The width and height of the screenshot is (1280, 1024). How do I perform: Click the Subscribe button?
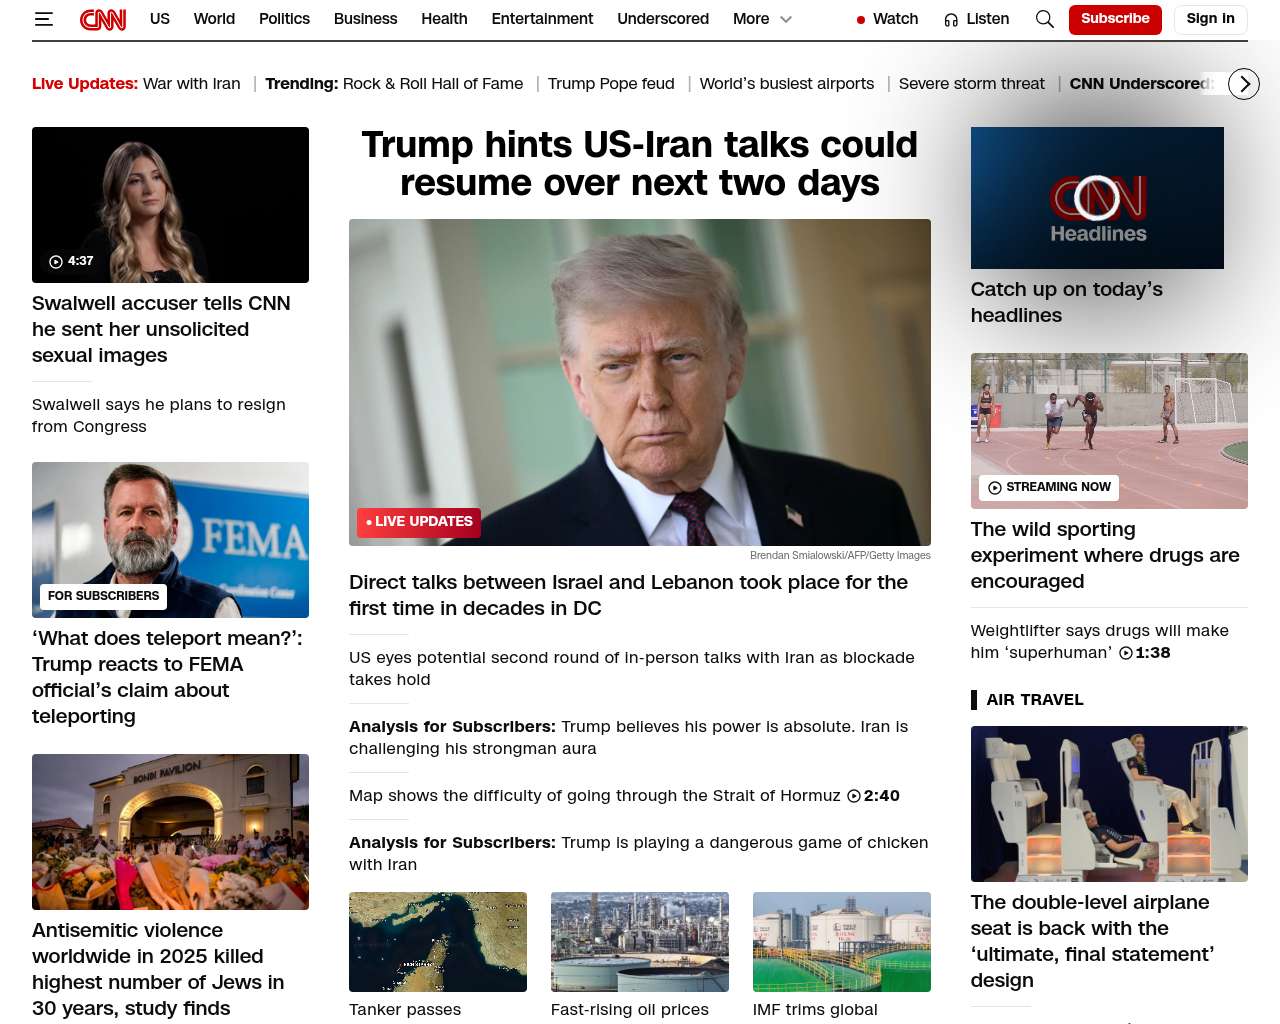1114,19
